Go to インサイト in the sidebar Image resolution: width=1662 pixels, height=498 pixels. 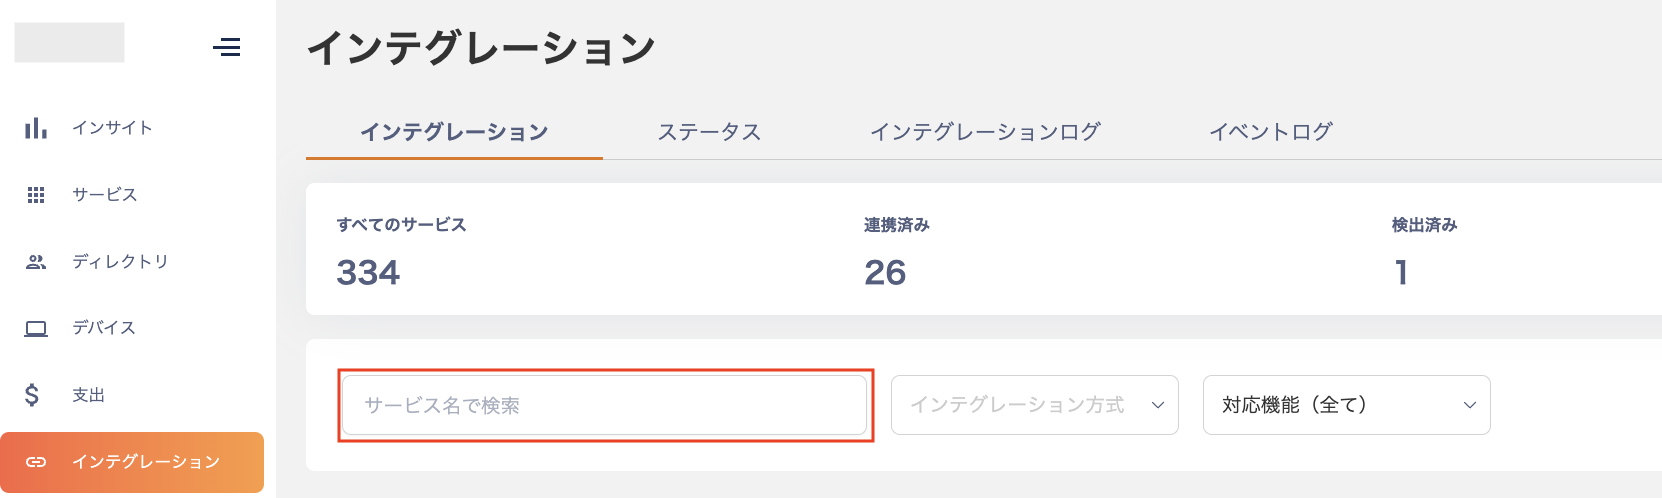click(x=112, y=128)
